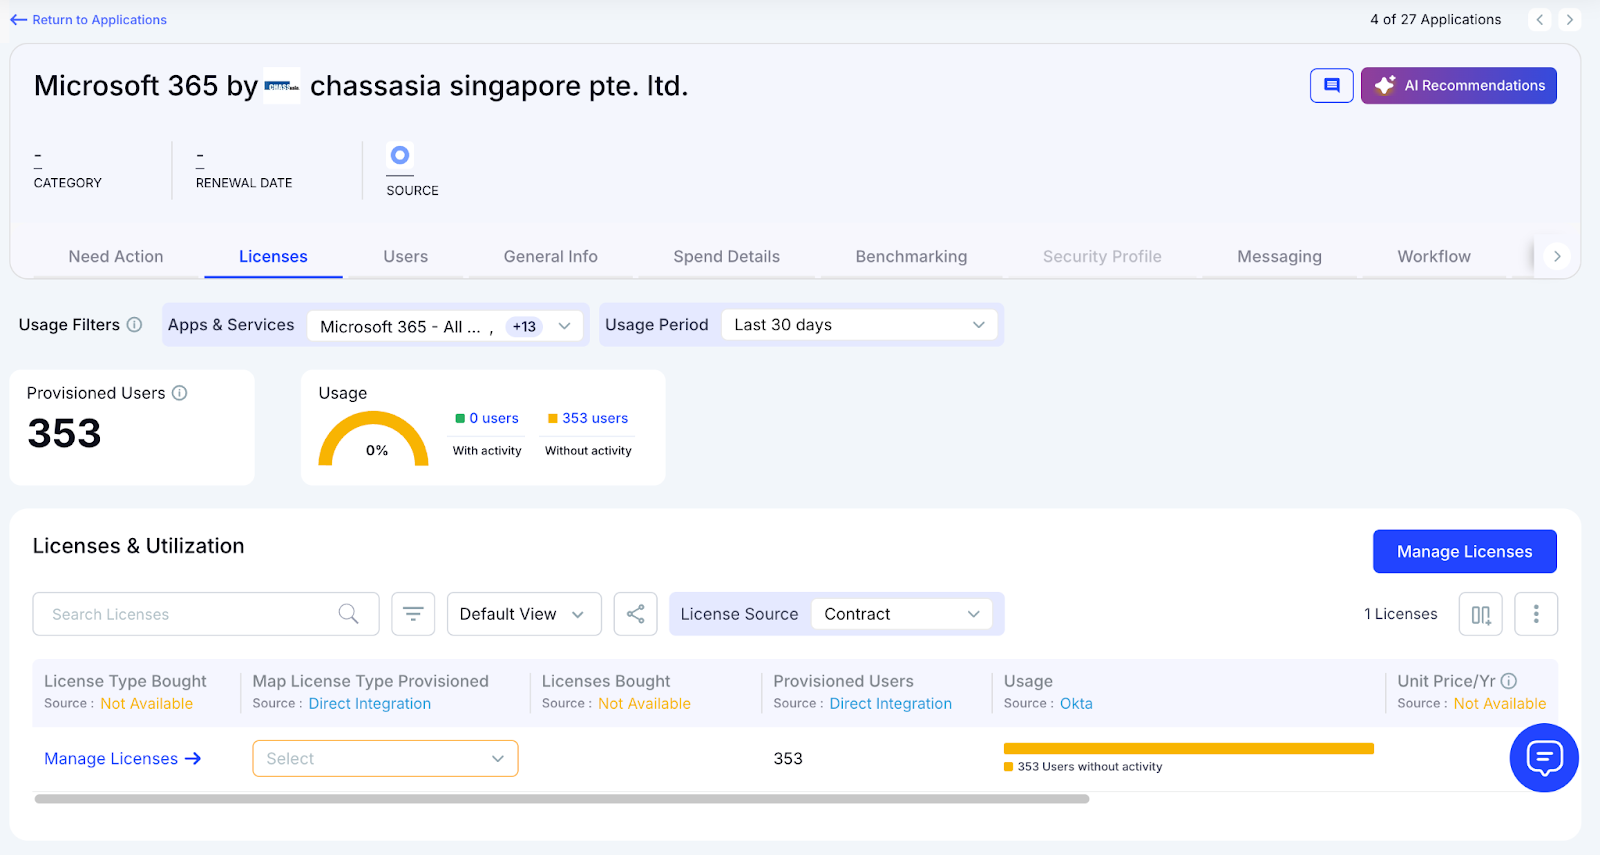The height and width of the screenshot is (855, 1600).
Task: Click the 4 of 27 Applications text
Action: pos(1435,19)
